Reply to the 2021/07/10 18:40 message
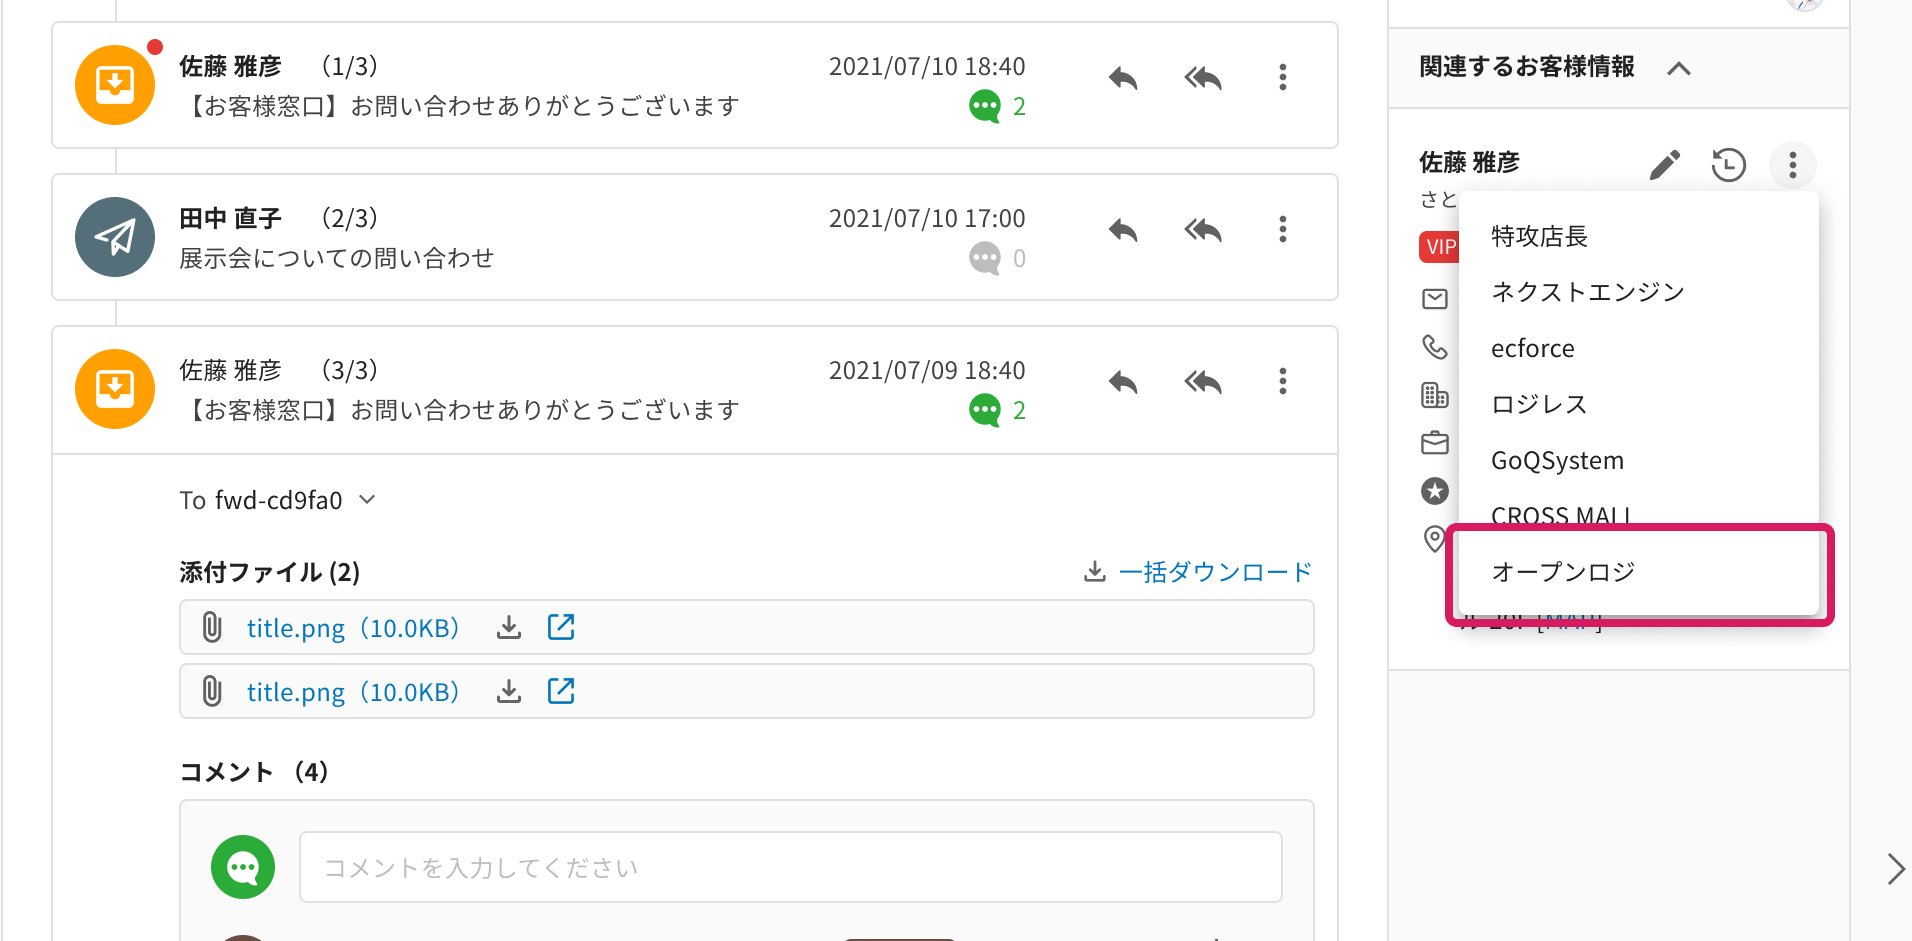The image size is (1912, 941). coord(1123,78)
